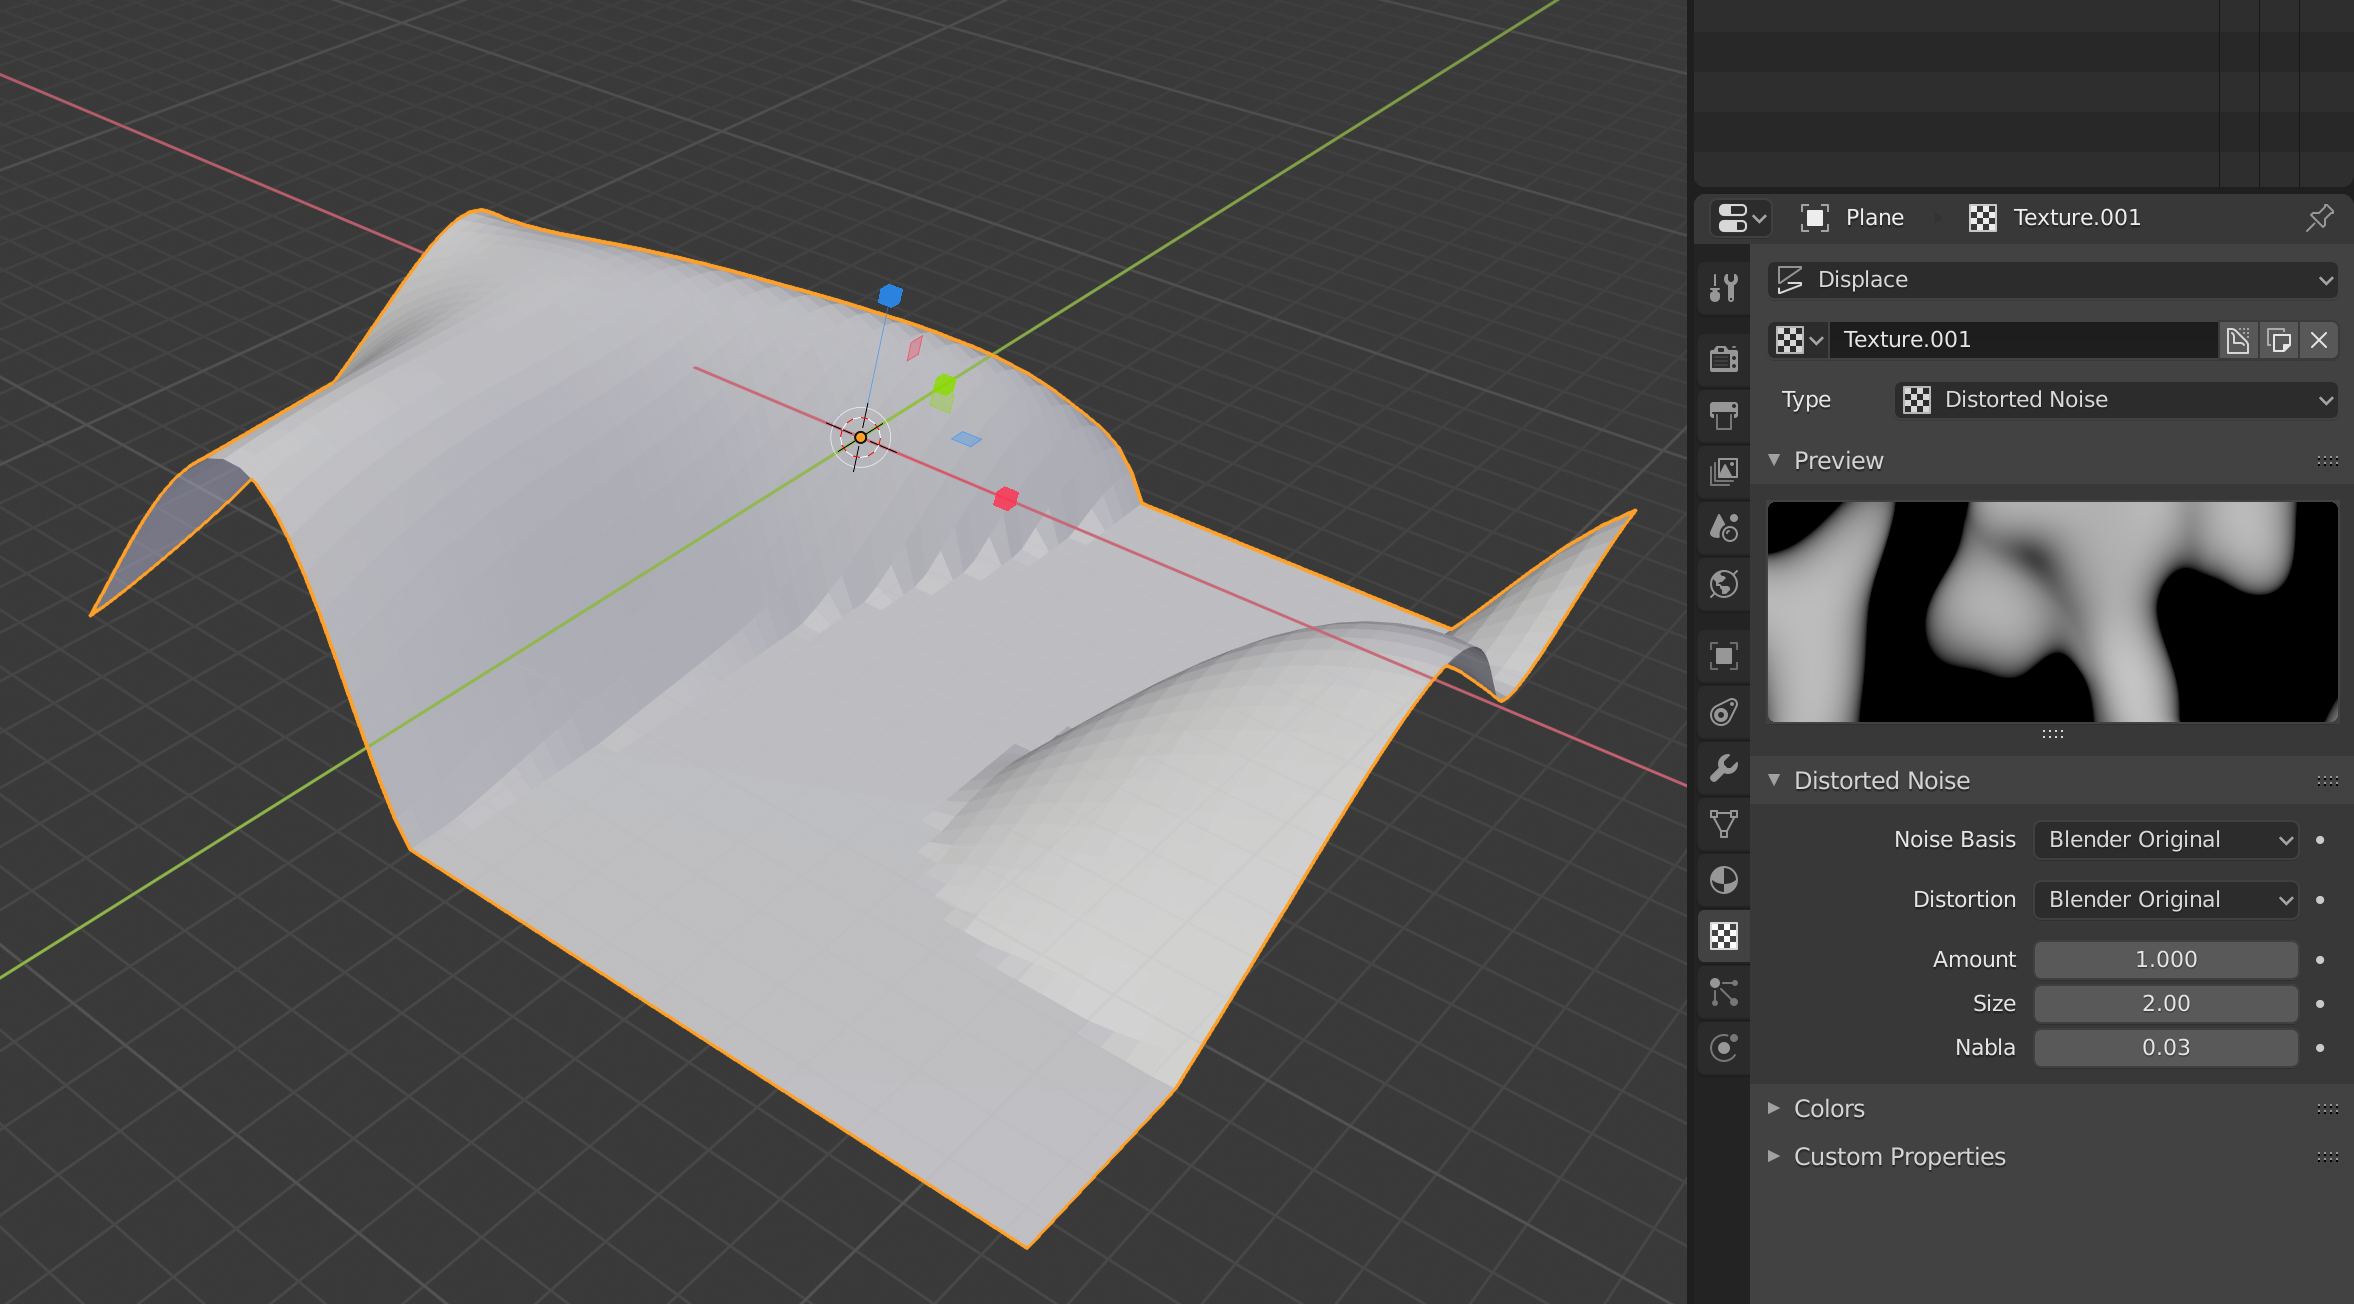
Task: Open the Physics properties tab
Action: click(x=1723, y=1048)
